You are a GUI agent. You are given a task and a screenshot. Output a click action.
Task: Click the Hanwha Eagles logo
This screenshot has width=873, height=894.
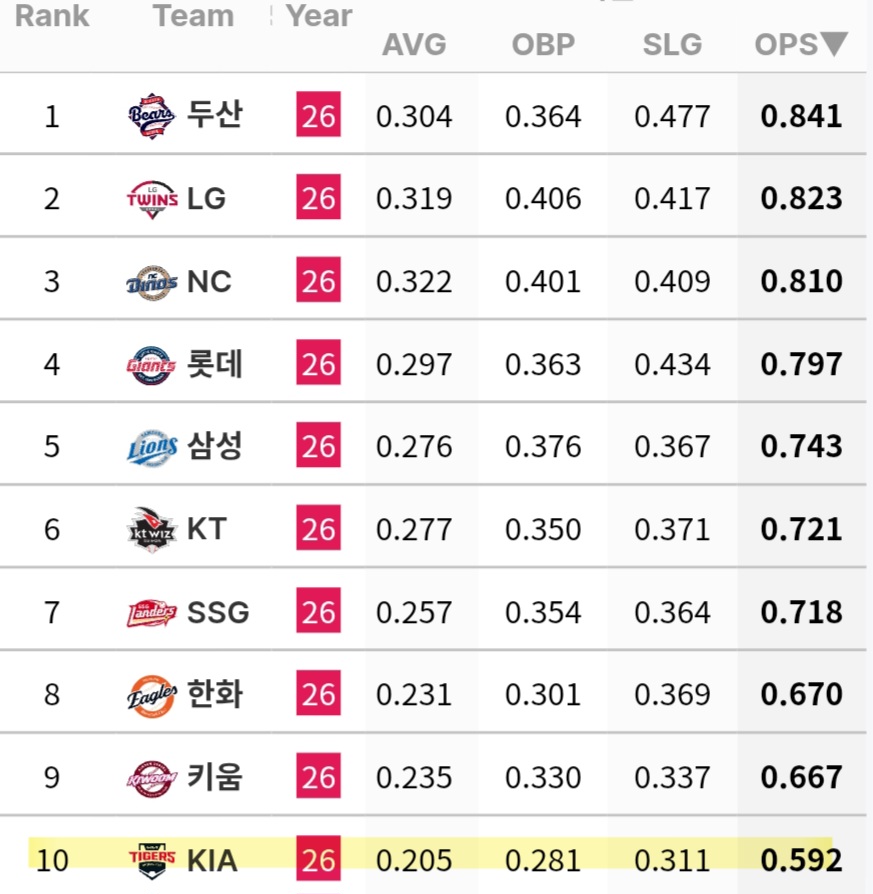(152, 696)
